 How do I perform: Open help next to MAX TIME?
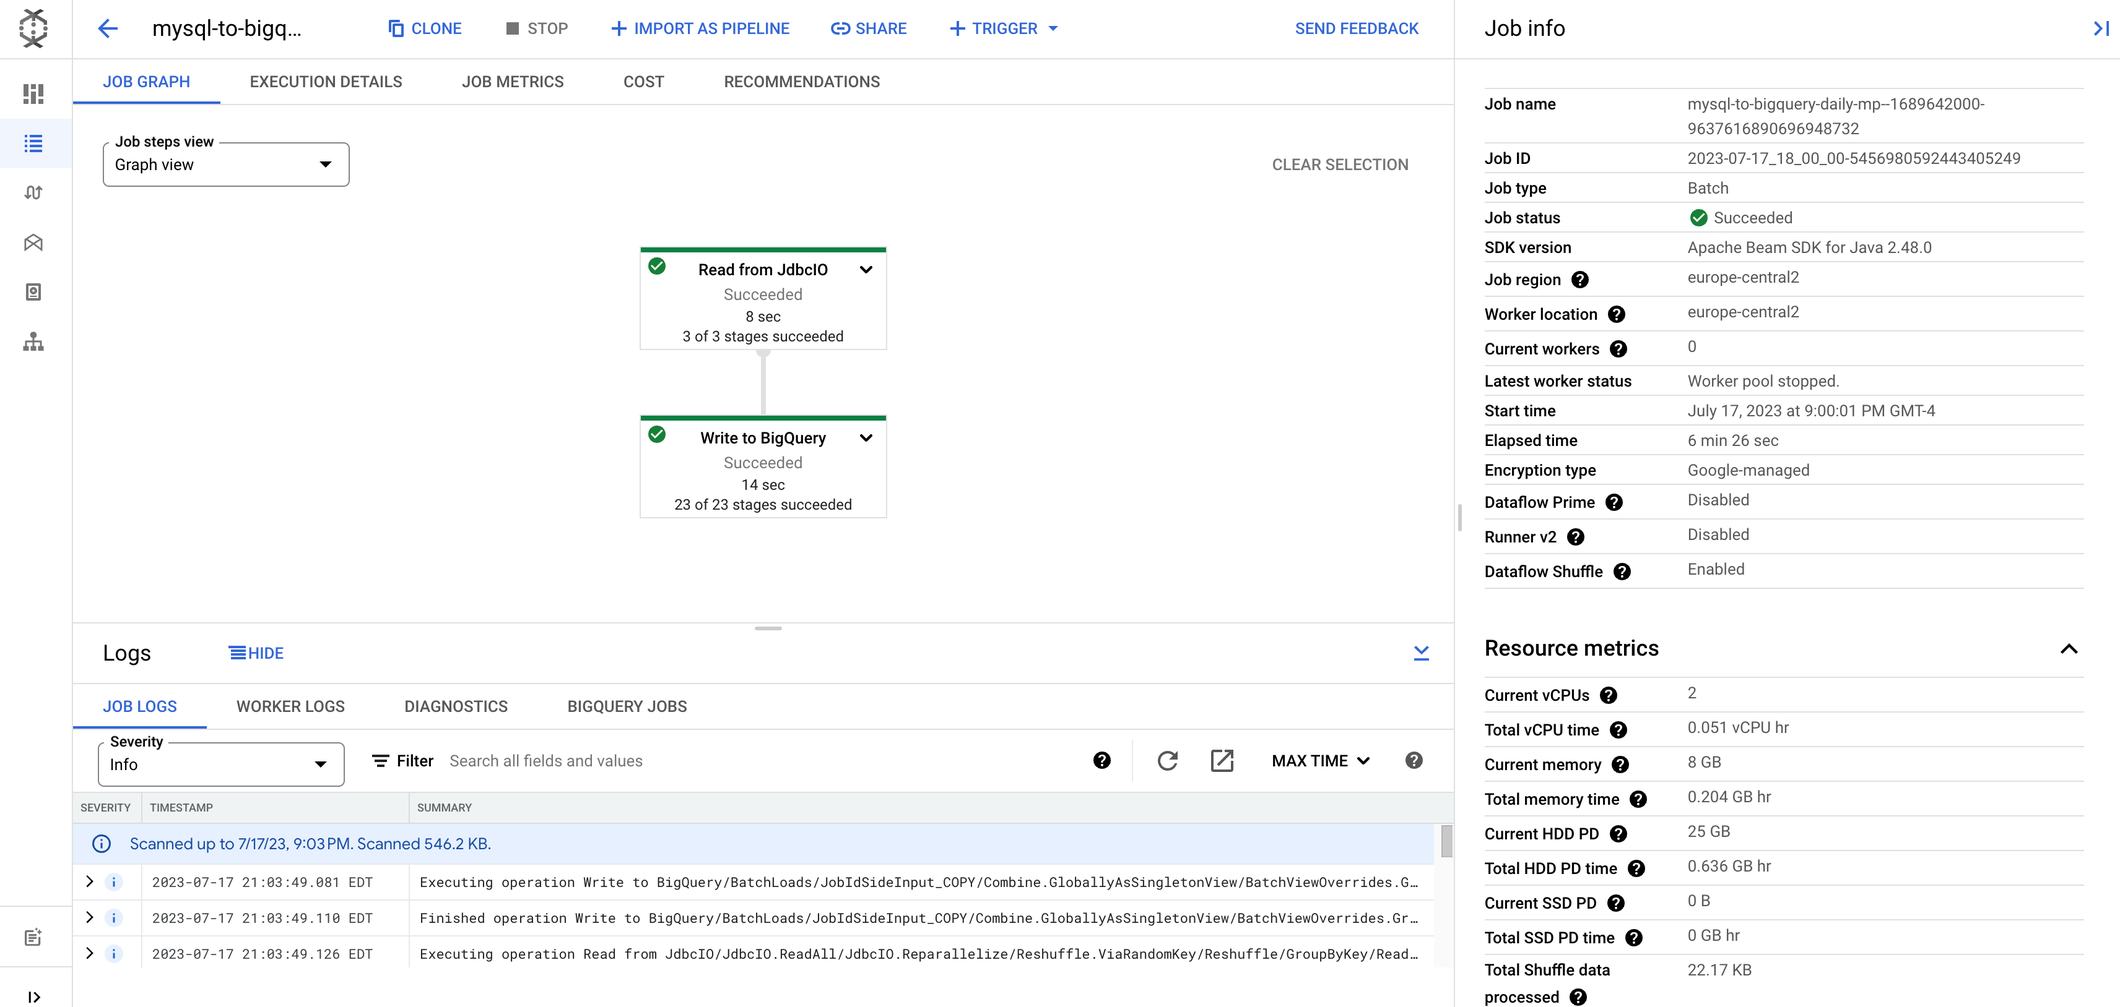(x=1414, y=761)
